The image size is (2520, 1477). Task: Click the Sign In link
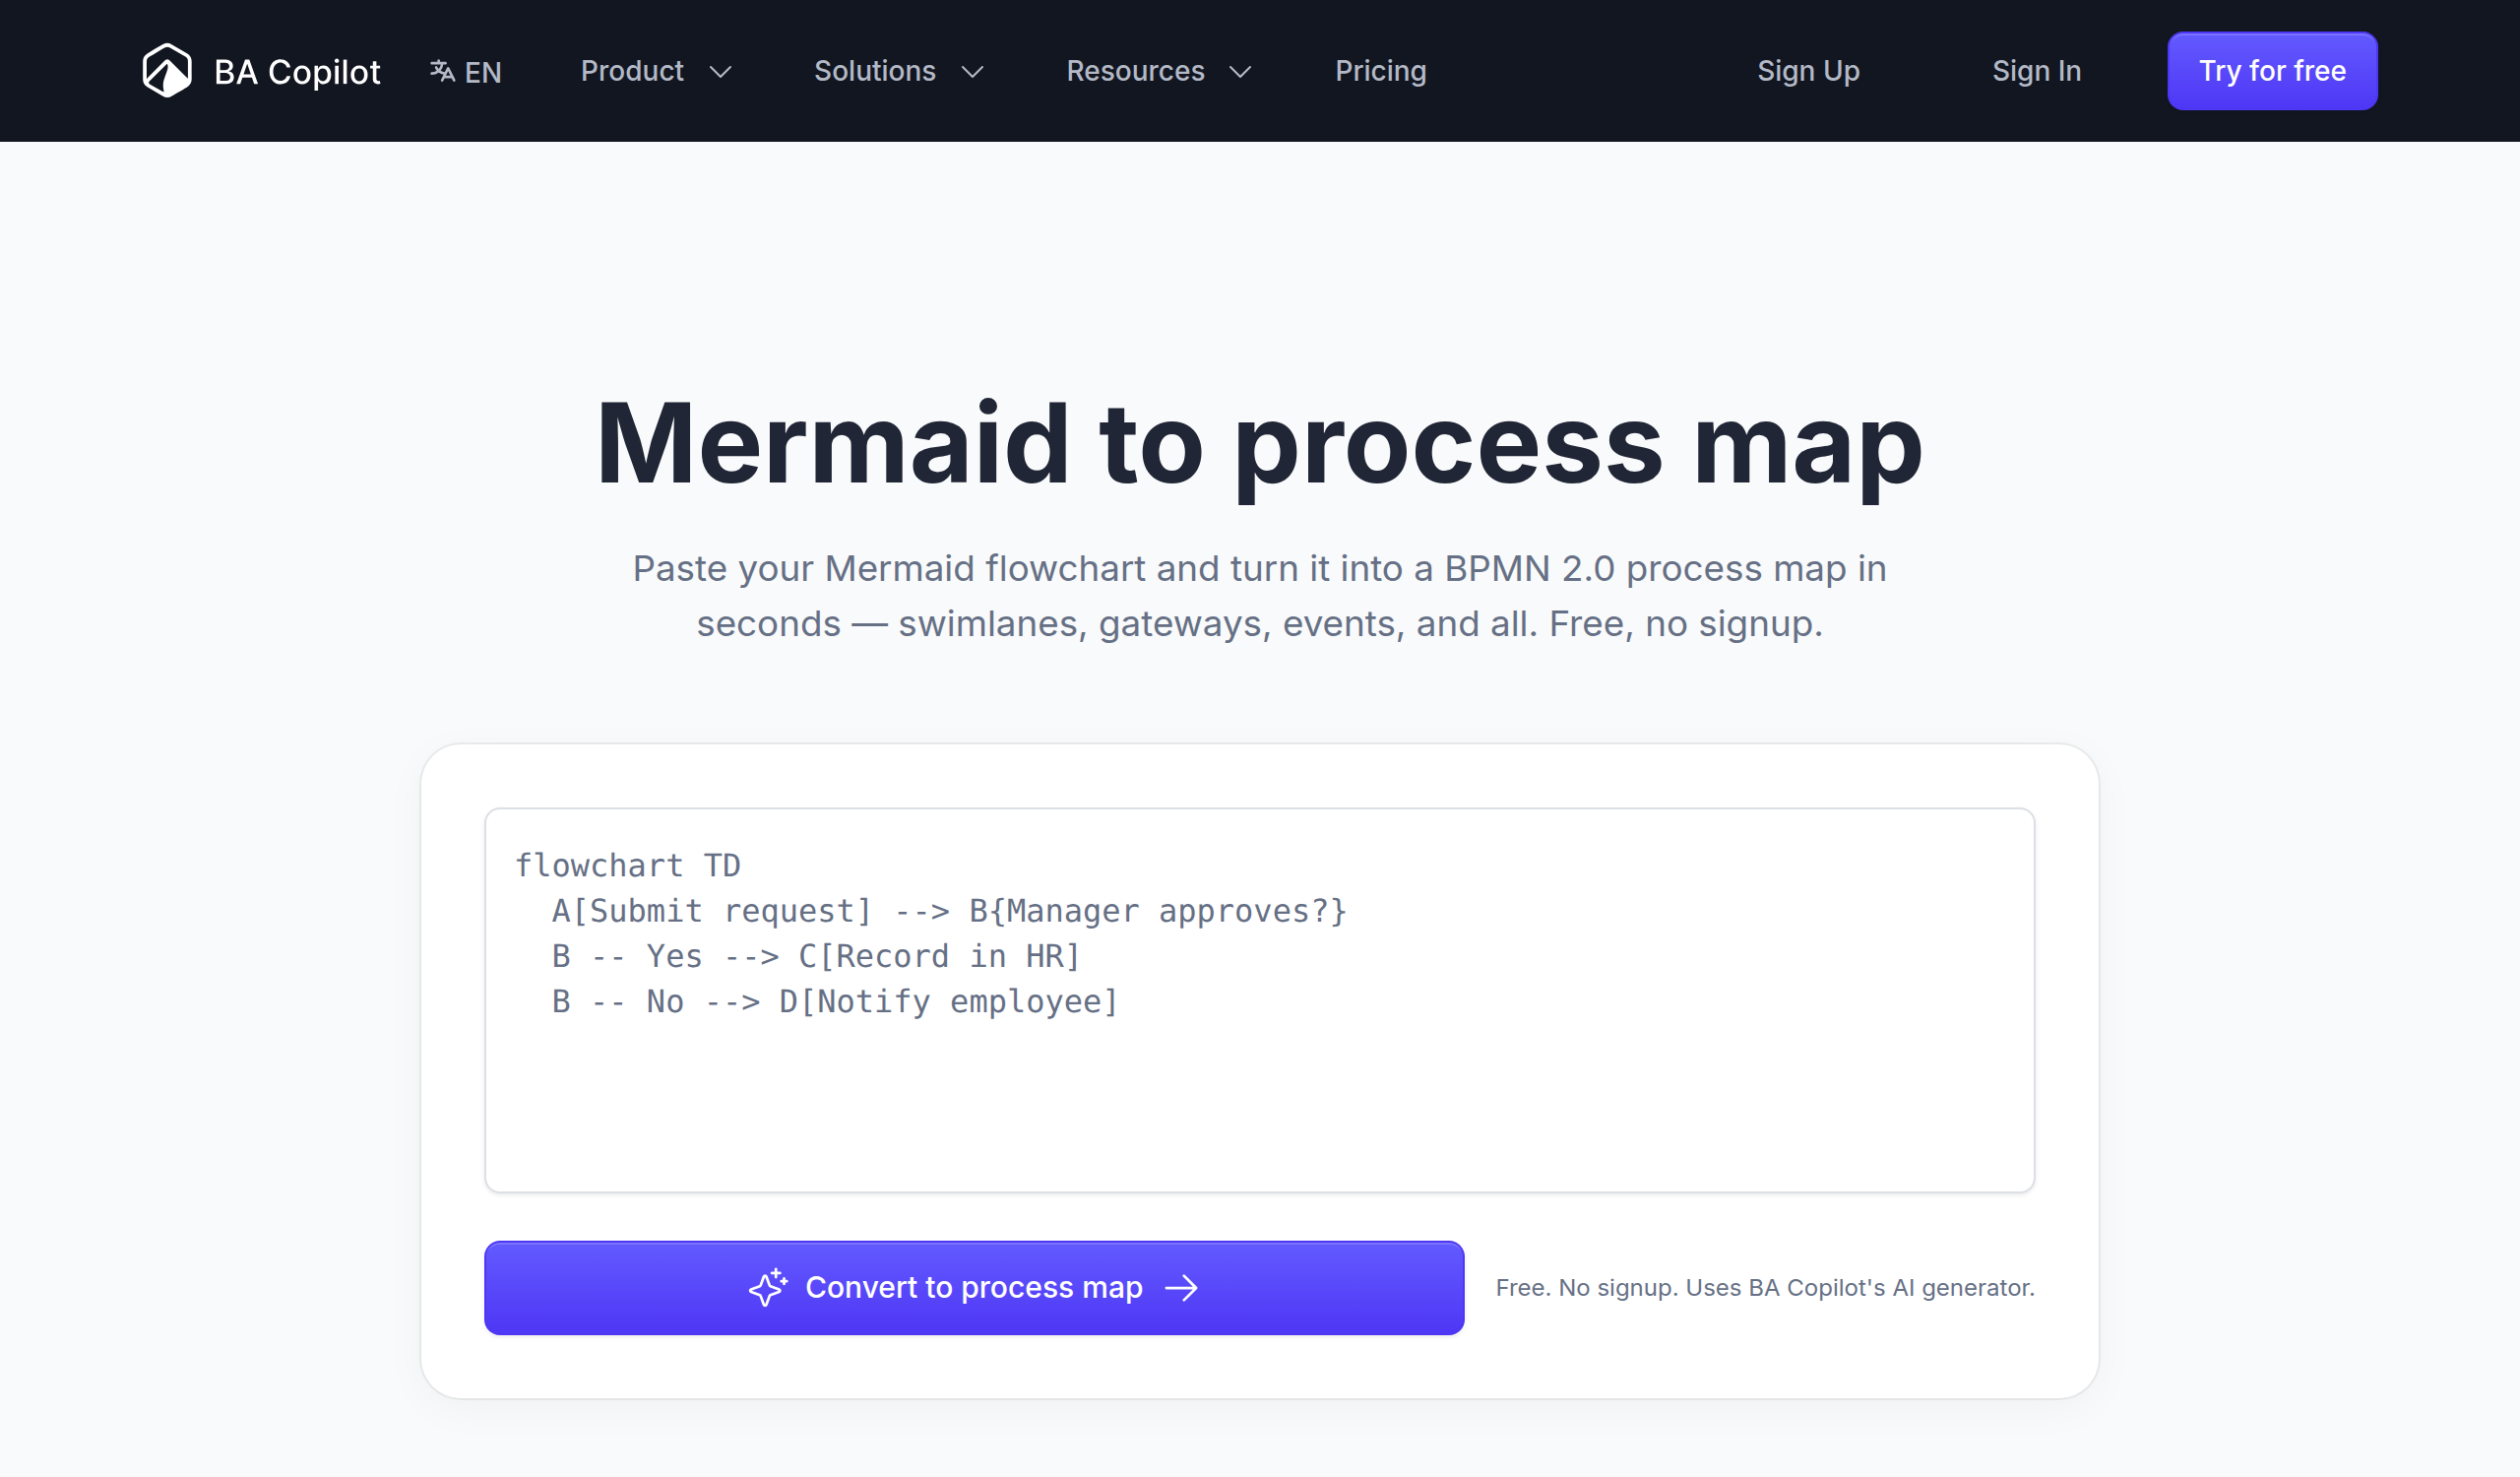click(x=2037, y=71)
